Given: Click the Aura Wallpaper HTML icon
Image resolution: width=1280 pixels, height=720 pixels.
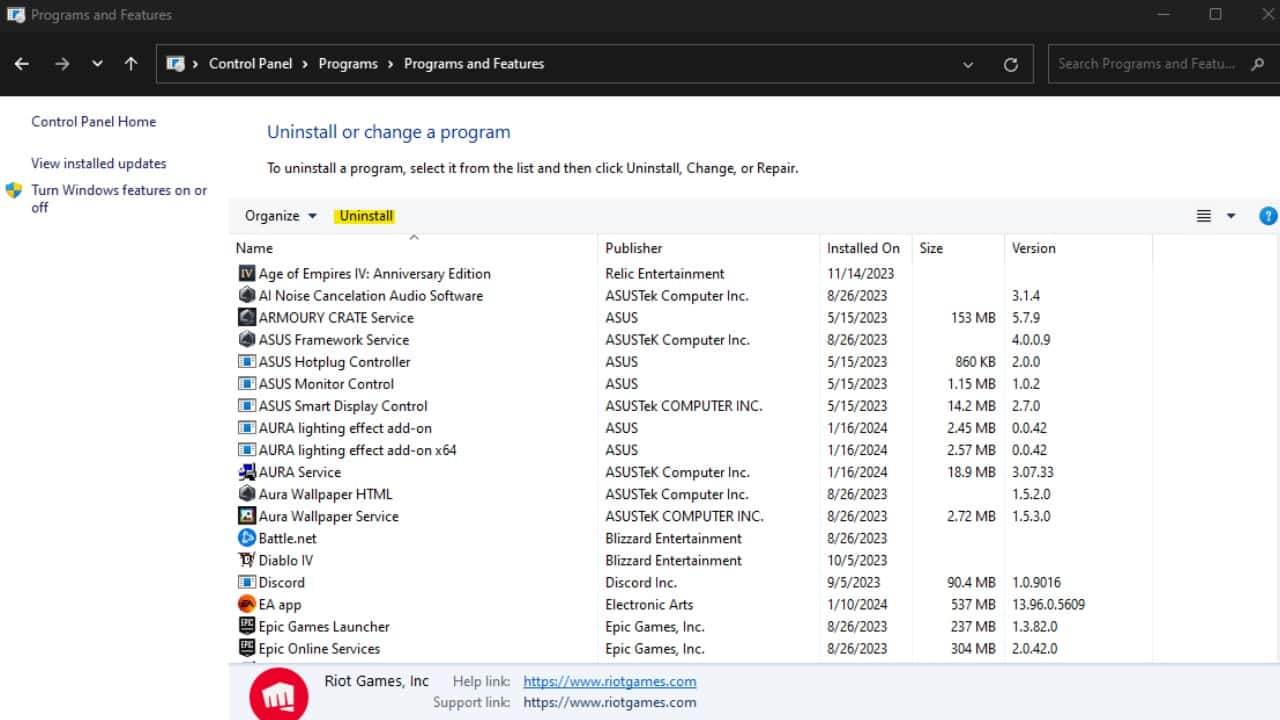Looking at the screenshot, I should point(247,494).
